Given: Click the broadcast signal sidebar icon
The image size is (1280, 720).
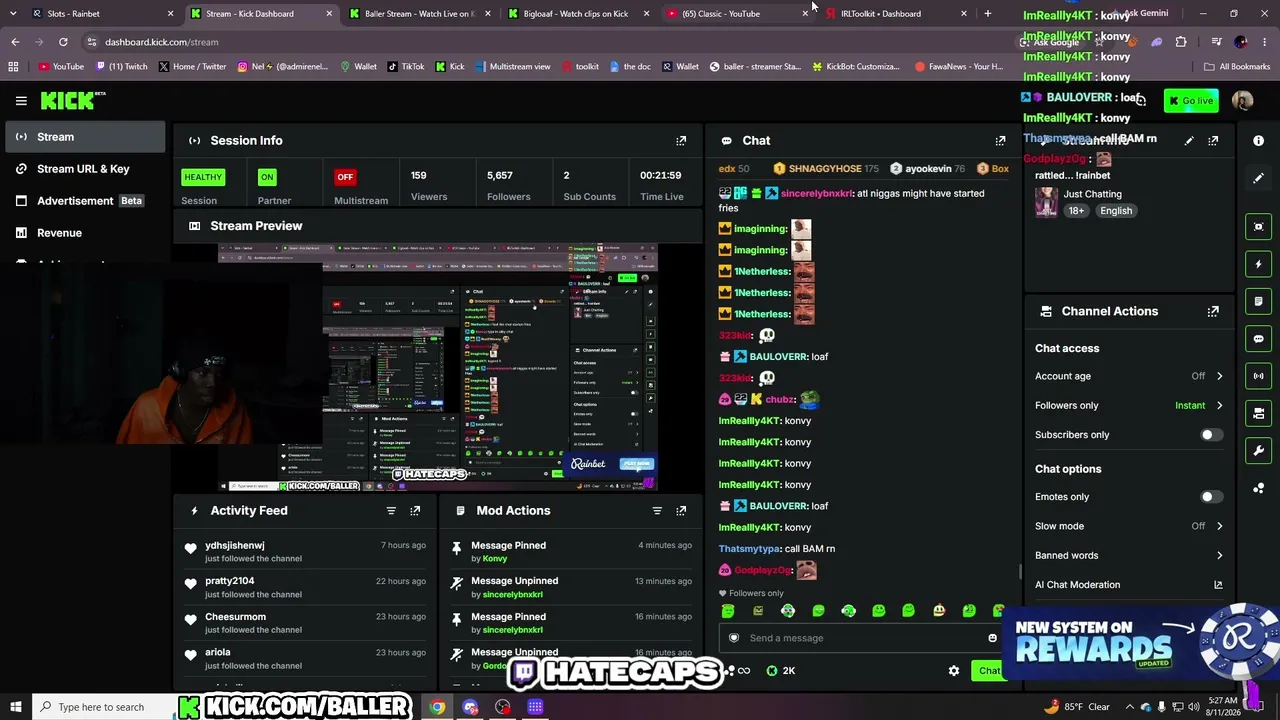Looking at the screenshot, I should (x=1258, y=376).
